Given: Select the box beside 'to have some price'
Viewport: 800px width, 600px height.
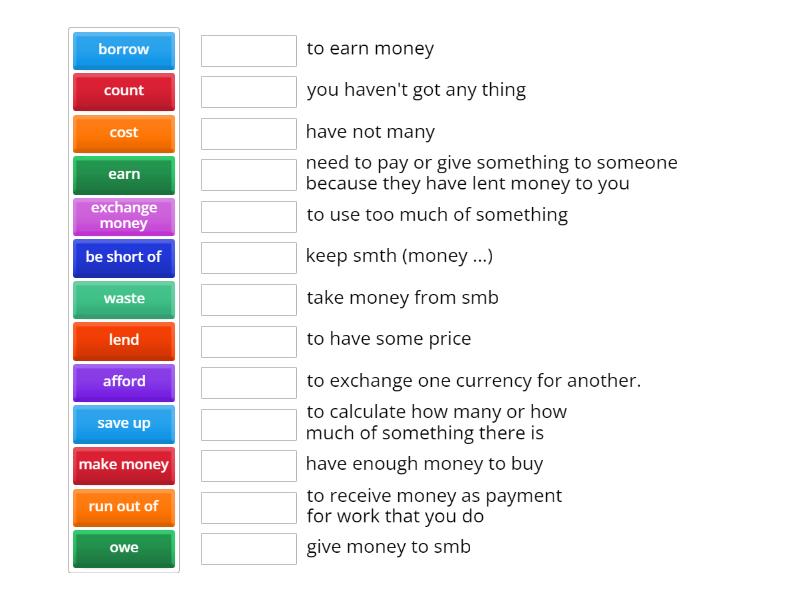Looking at the screenshot, I should pyautogui.click(x=248, y=339).
